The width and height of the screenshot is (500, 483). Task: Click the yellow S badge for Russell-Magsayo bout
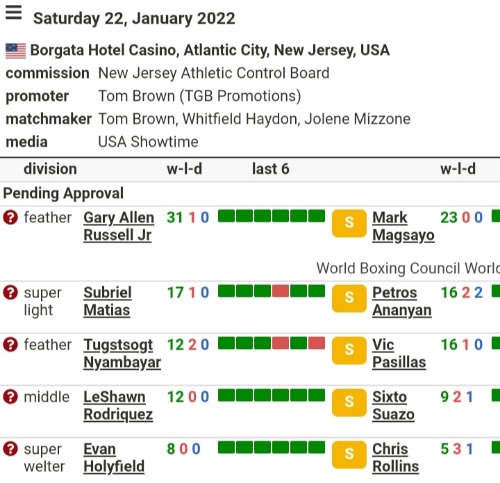[349, 223]
